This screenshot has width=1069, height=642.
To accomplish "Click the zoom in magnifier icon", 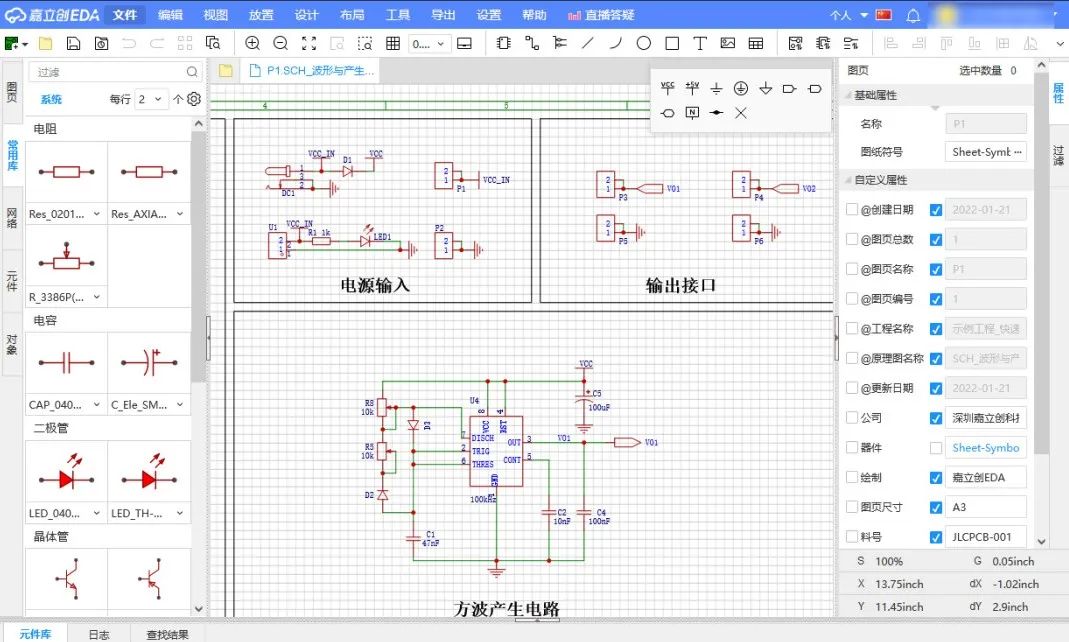I will [x=252, y=43].
